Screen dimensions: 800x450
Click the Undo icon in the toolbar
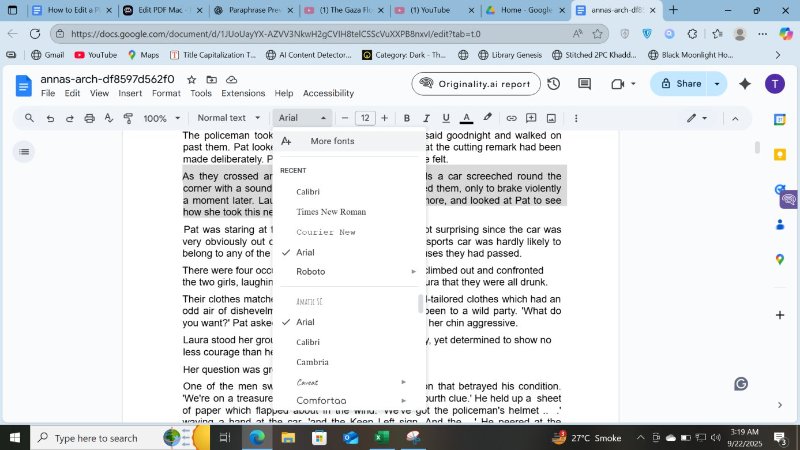[51, 118]
